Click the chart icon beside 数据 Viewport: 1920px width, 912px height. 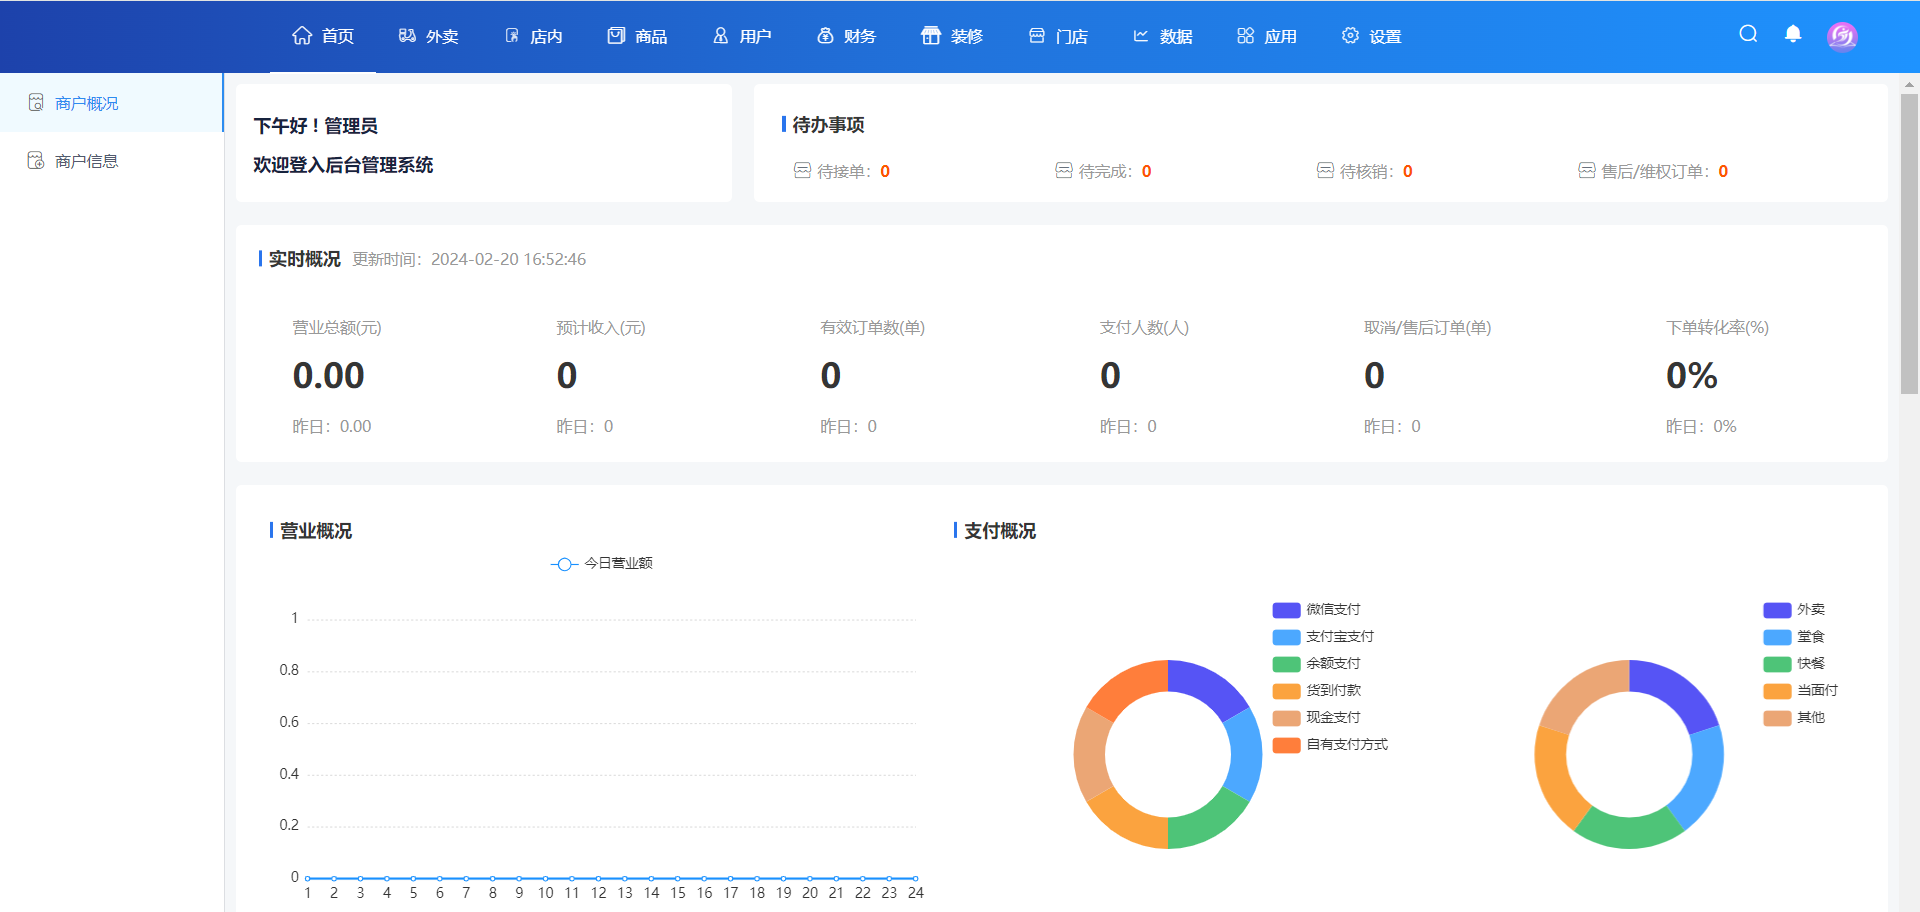[1141, 36]
